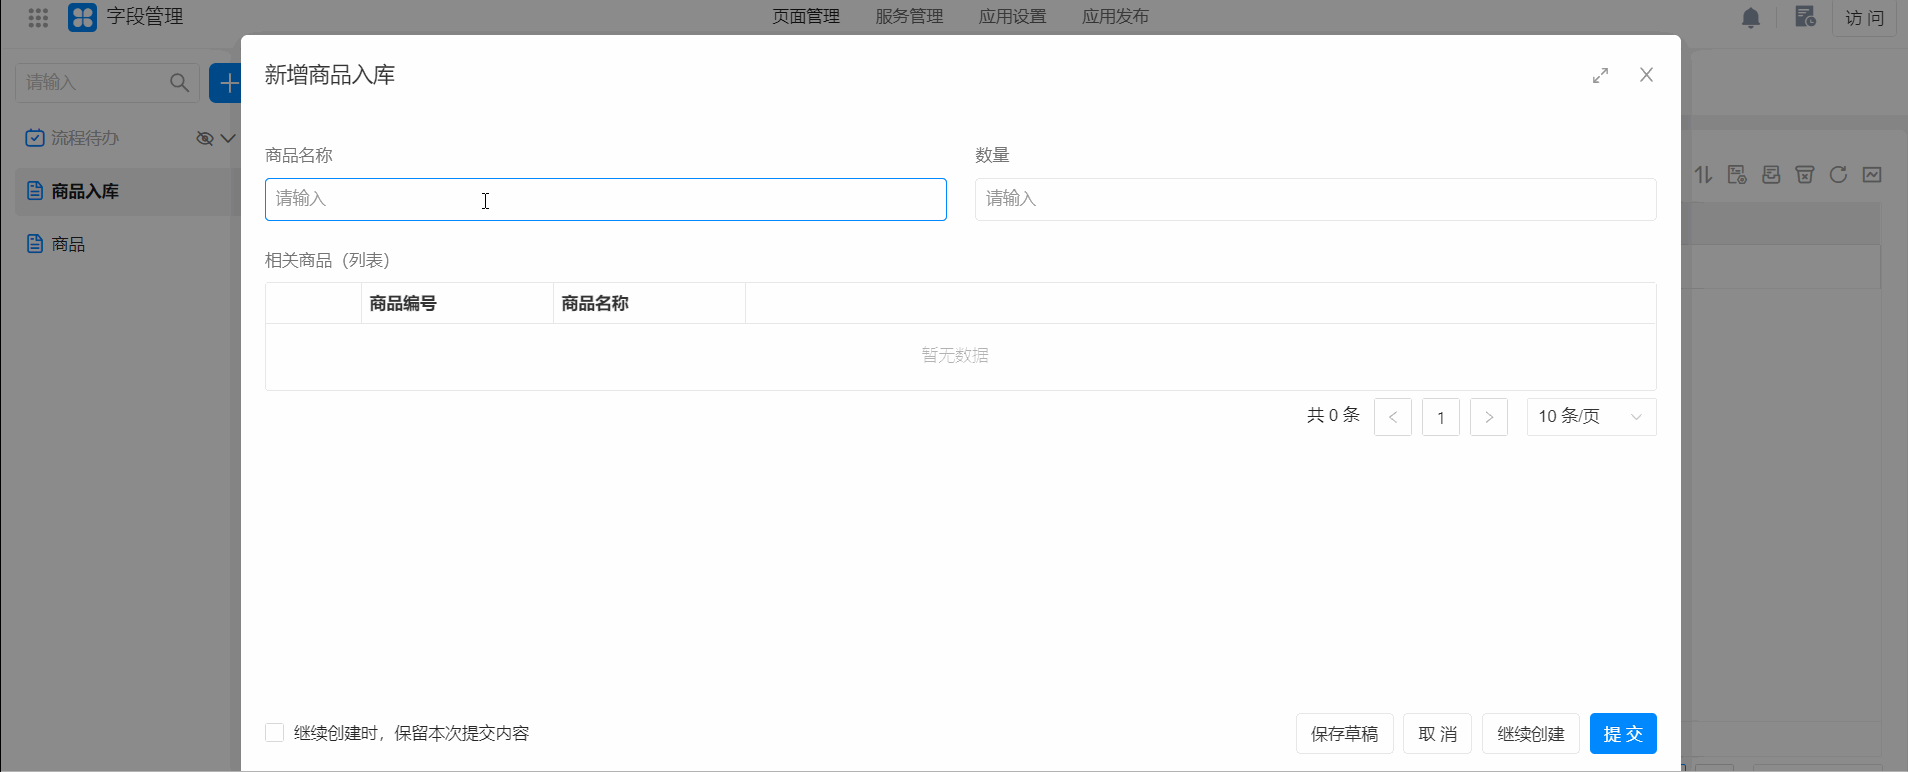The width and height of the screenshot is (1908, 772).
Task: Click the 提交 submit button
Action: (x=1622, y=734)
